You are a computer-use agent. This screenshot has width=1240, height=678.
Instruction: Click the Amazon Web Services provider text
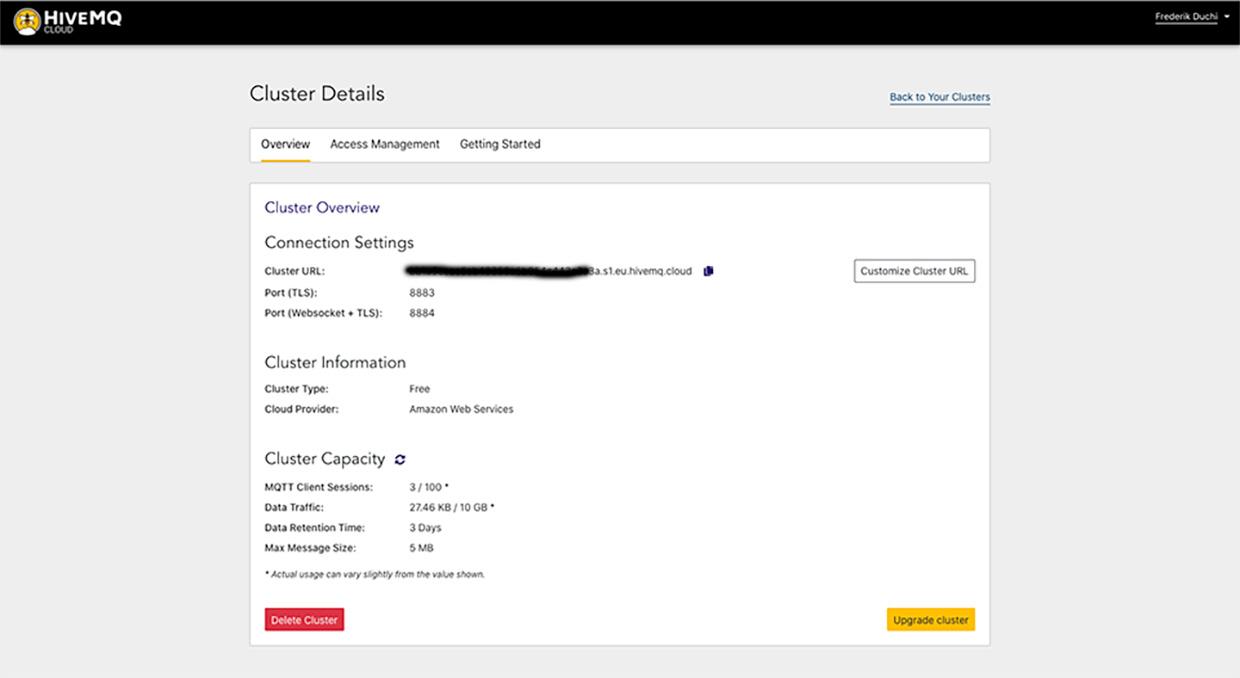point(461,409)
